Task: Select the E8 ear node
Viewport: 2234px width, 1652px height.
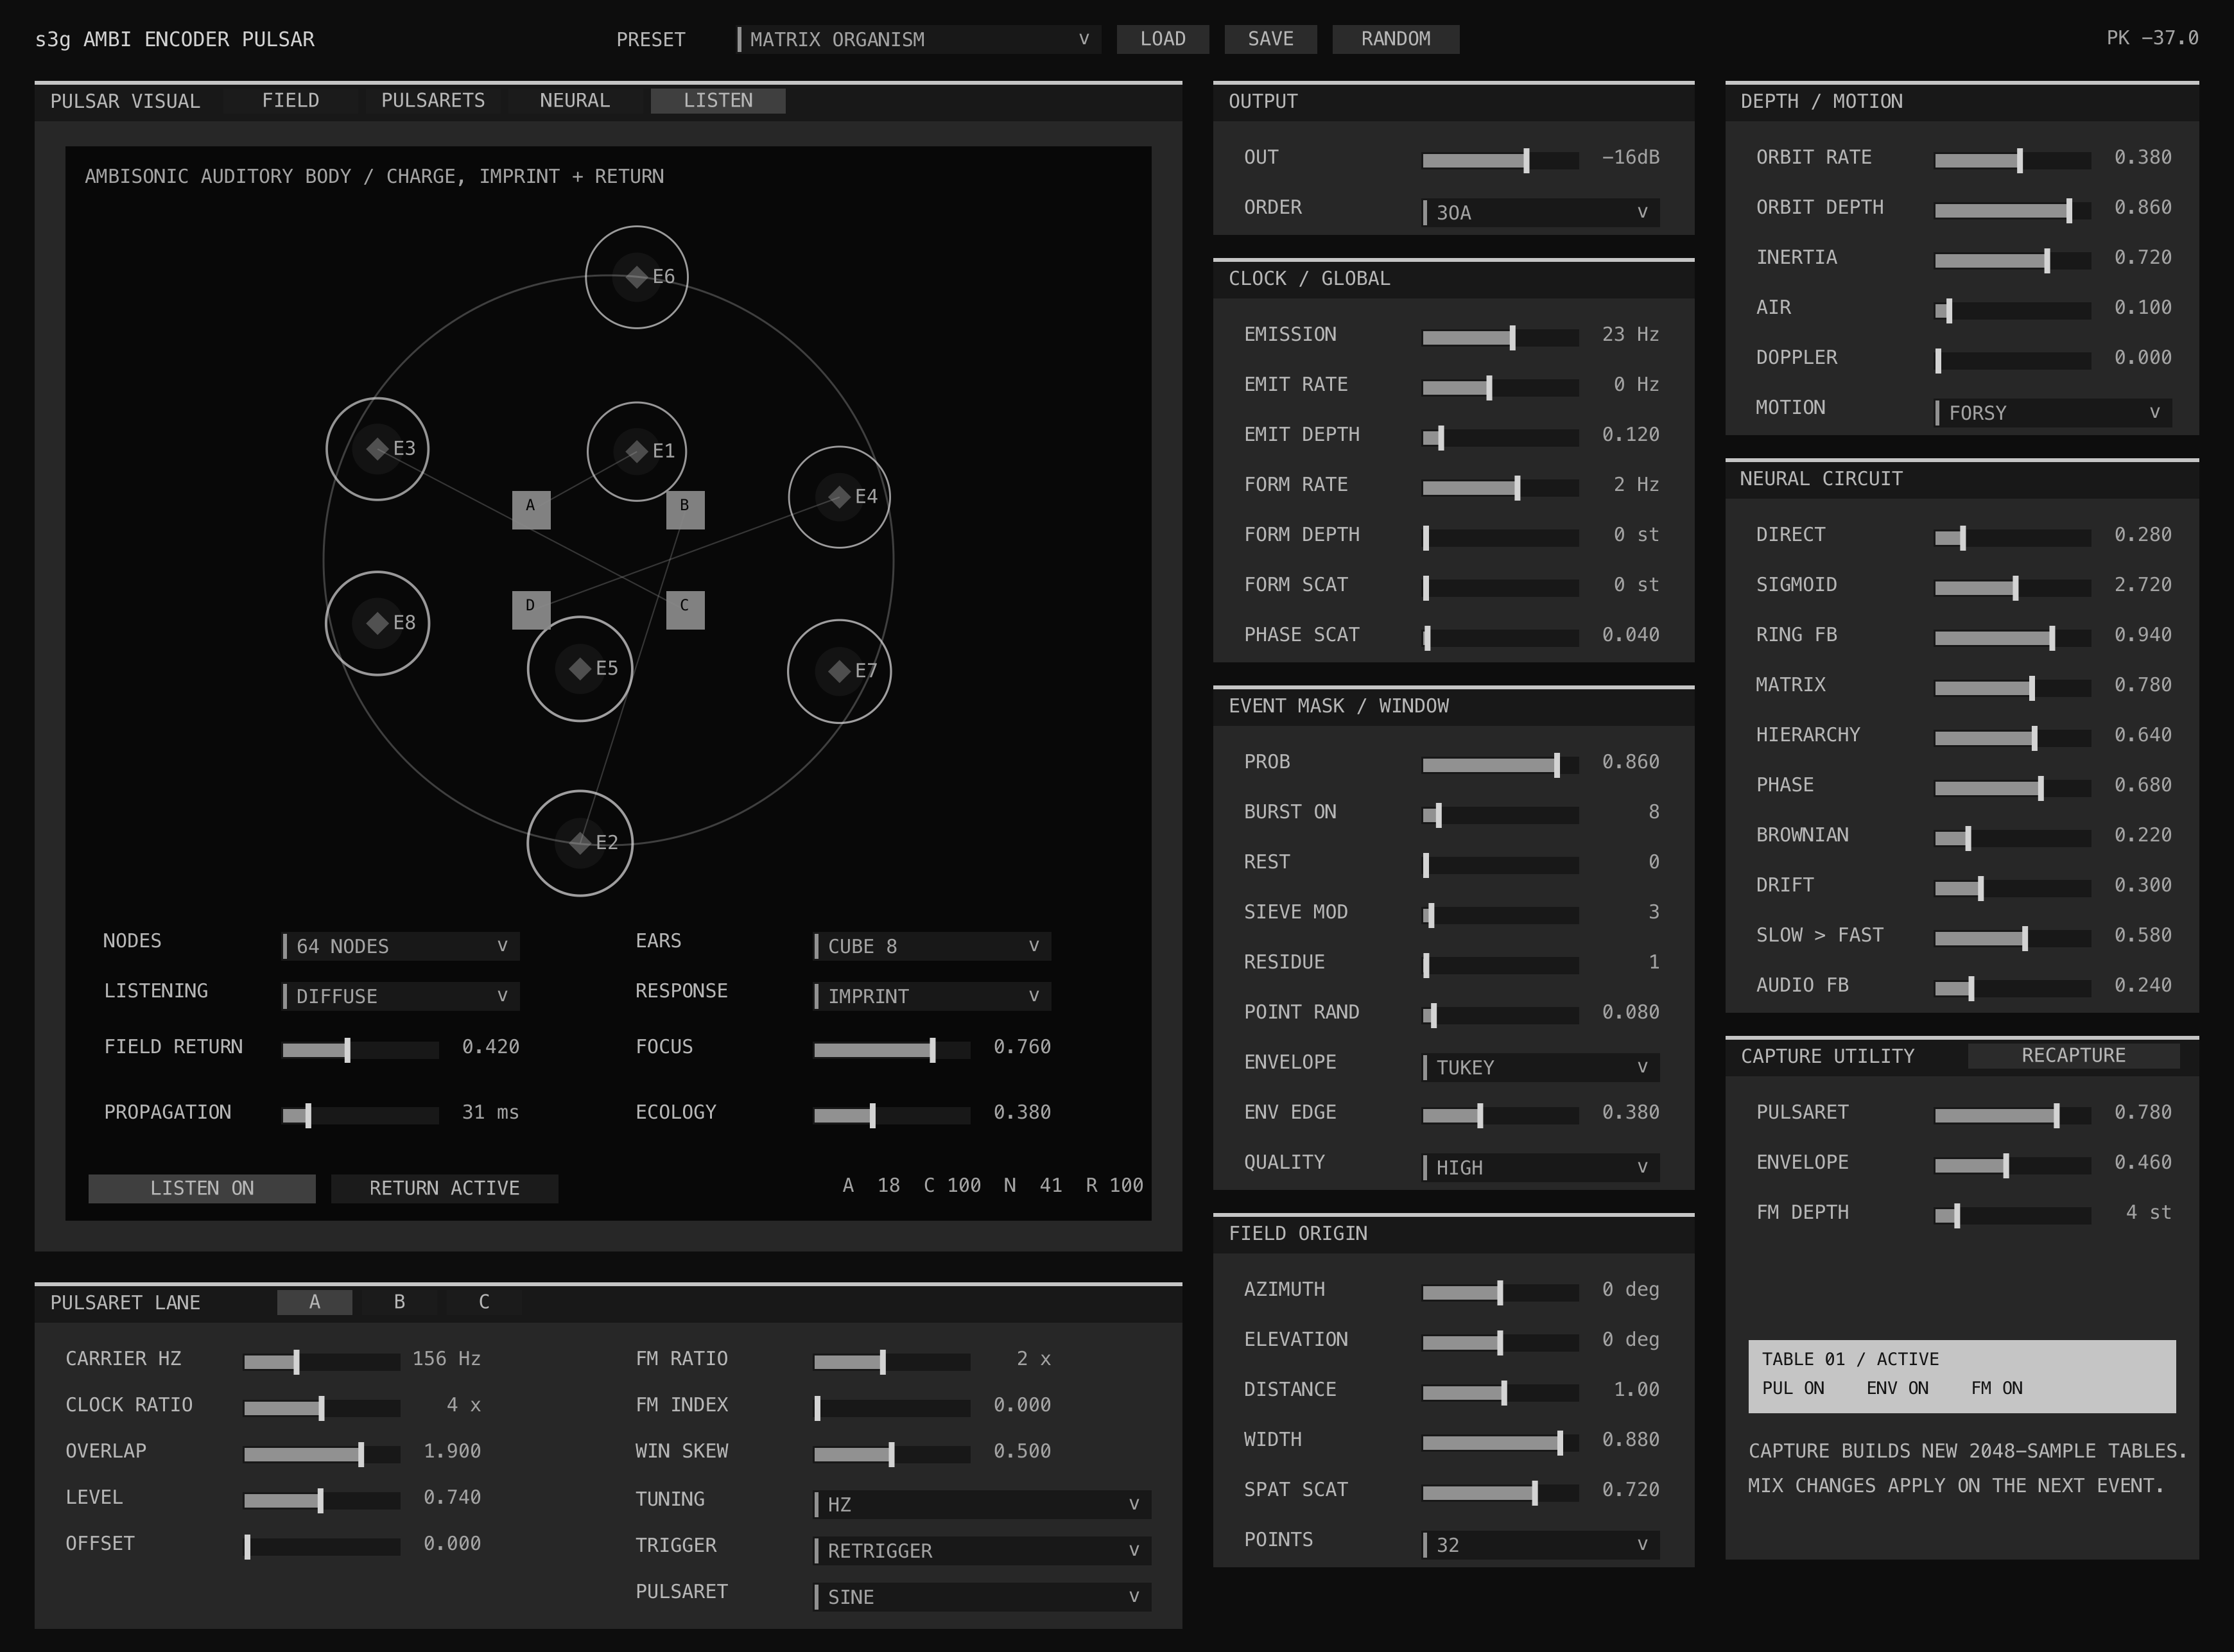Action: click(x=377, y=623)
